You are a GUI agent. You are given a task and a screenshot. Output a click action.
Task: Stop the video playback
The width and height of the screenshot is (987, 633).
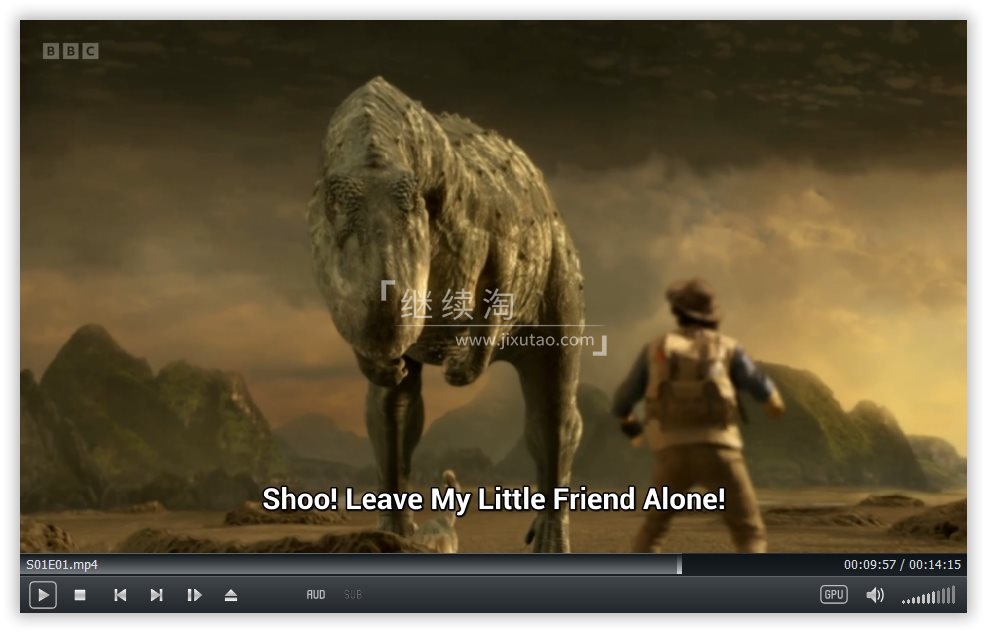click(81, 595)
